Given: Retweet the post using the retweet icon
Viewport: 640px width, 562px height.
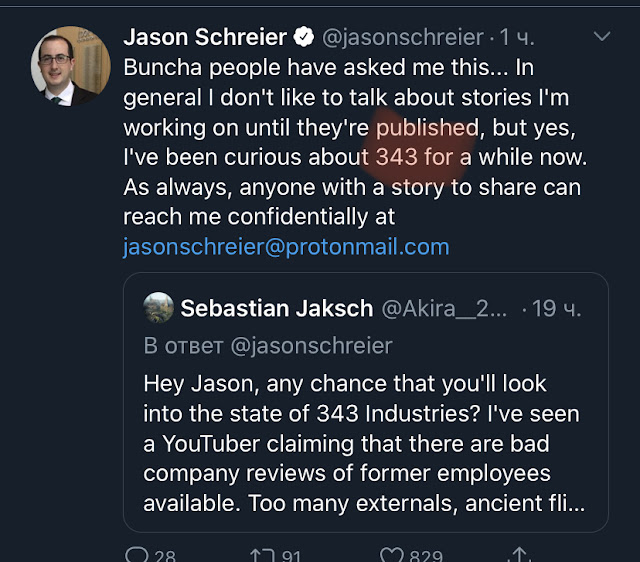Looking at the screenshot, I should (261, 553).
